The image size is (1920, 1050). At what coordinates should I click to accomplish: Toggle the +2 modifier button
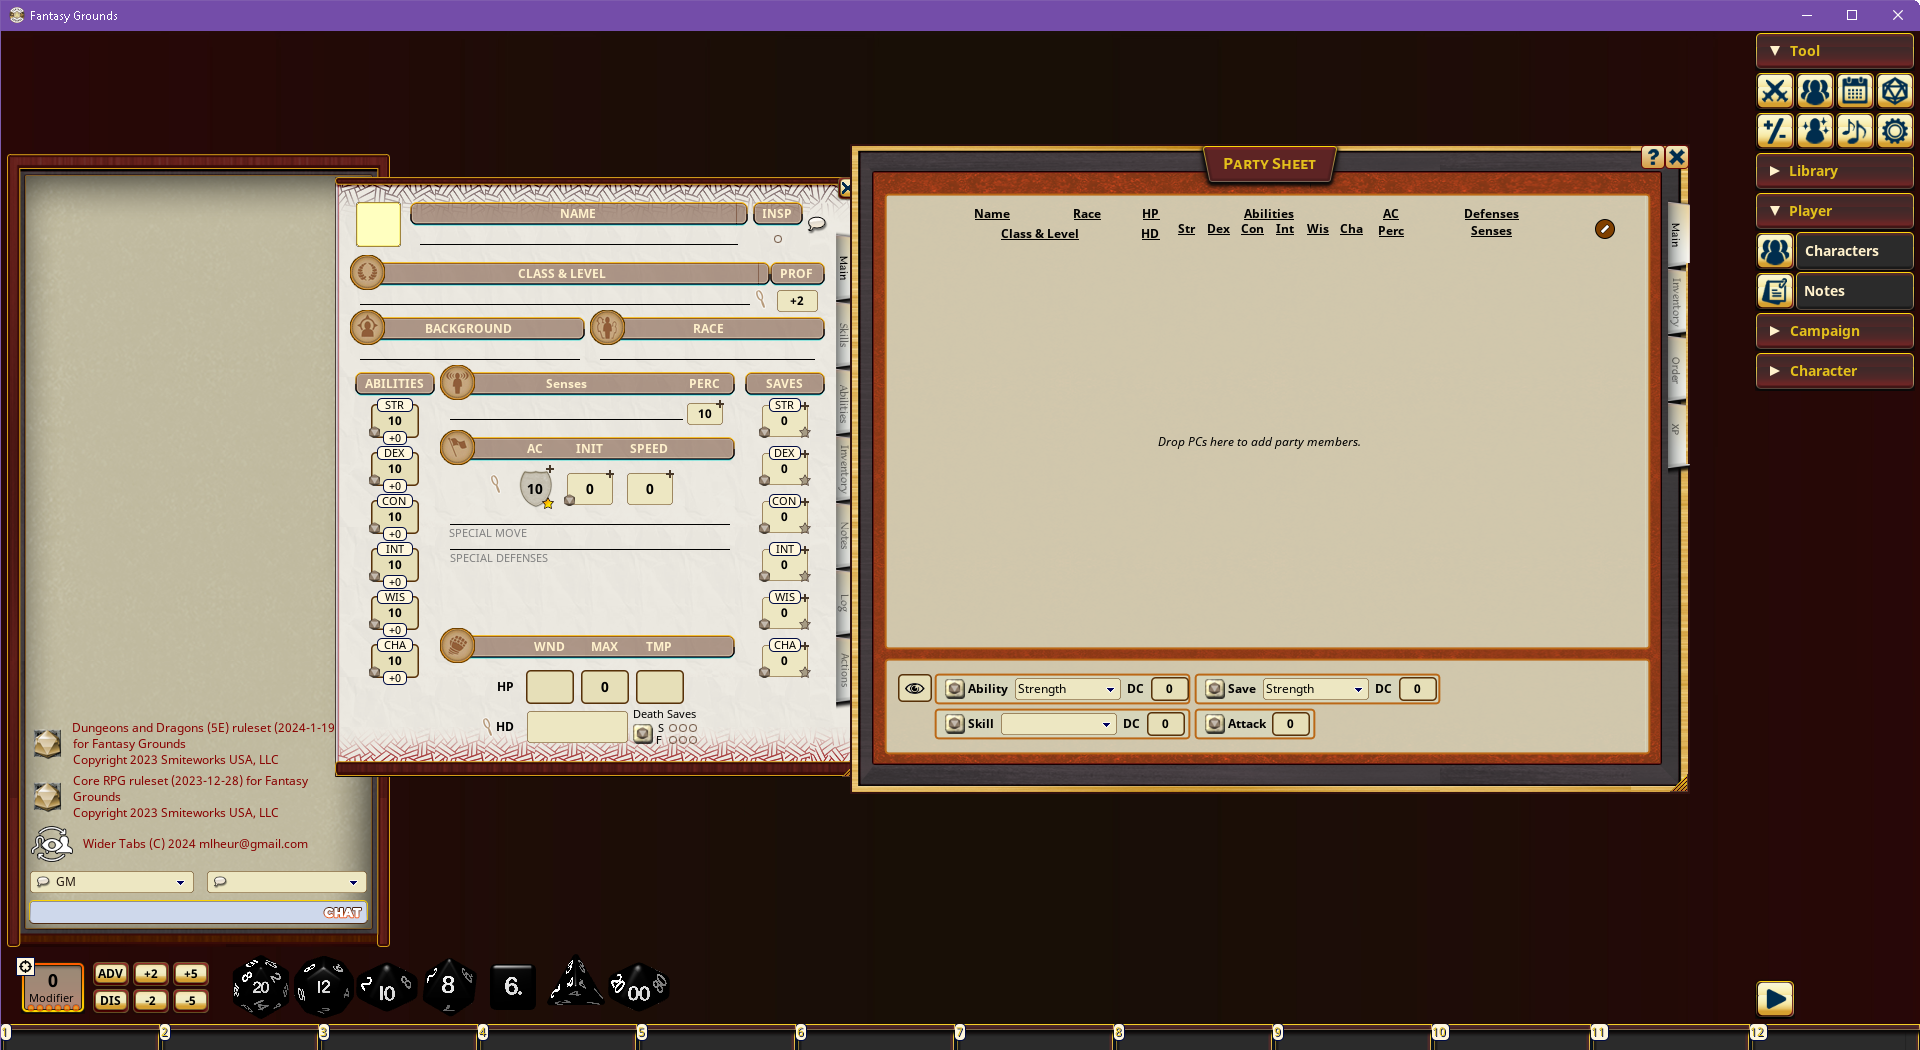tap(151, 973)
